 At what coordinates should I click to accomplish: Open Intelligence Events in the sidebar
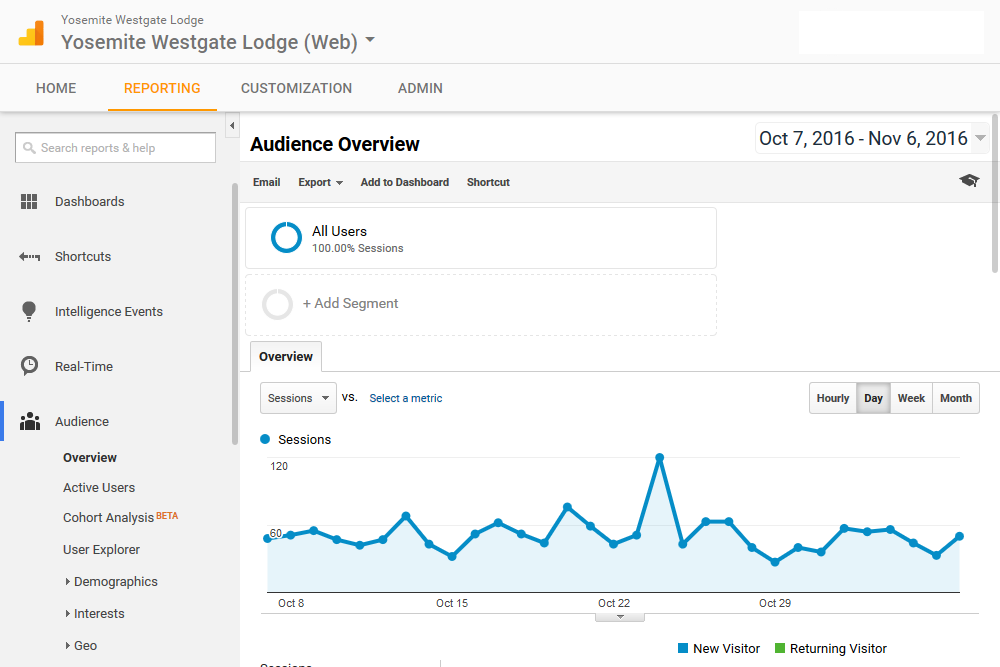tap(108, 311)
